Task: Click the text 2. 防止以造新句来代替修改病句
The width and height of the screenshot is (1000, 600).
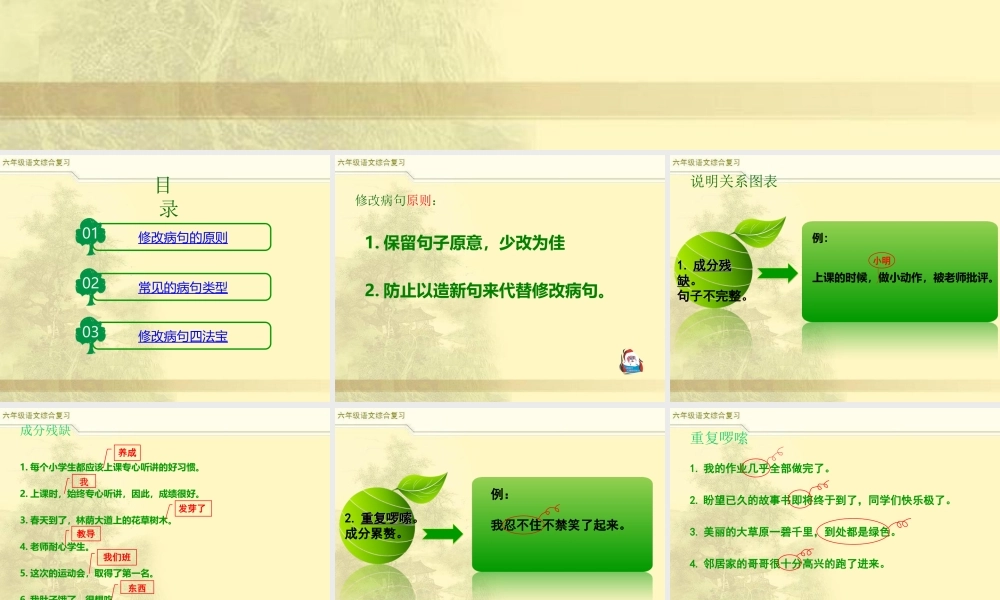Action: (x=485, y=291)
